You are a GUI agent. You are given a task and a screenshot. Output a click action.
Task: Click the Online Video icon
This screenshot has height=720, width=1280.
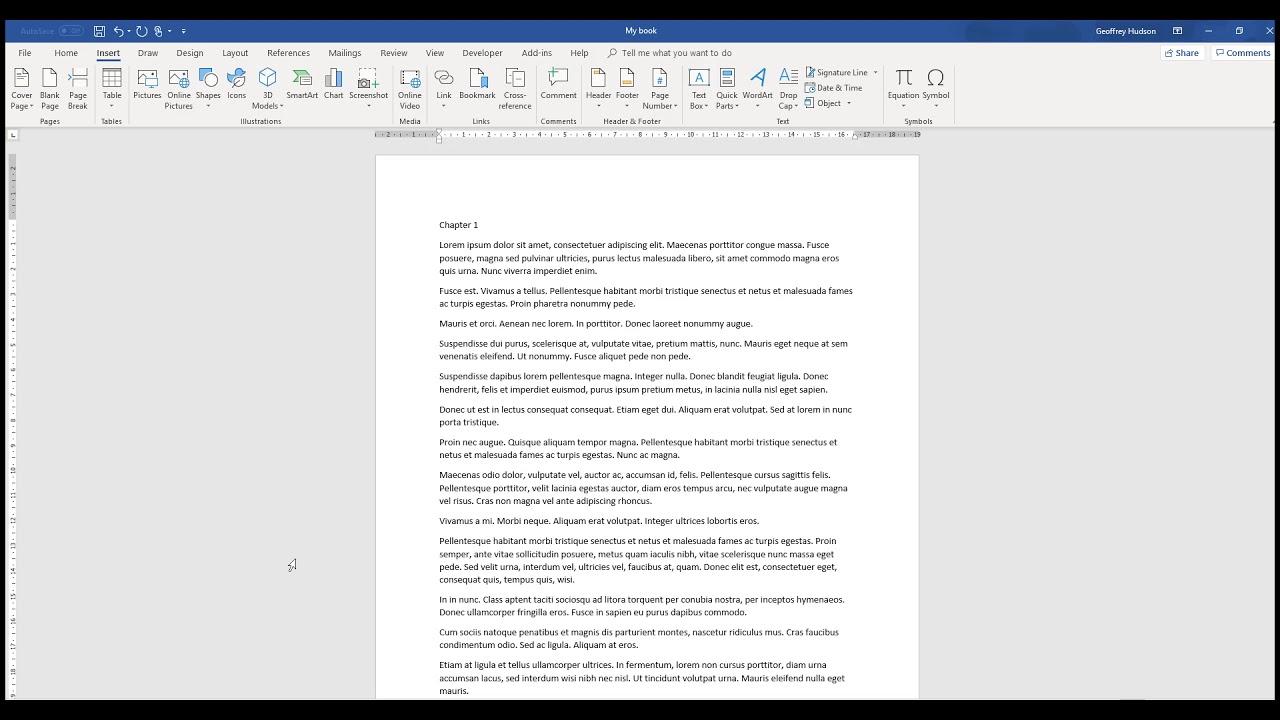coord(410,89)
